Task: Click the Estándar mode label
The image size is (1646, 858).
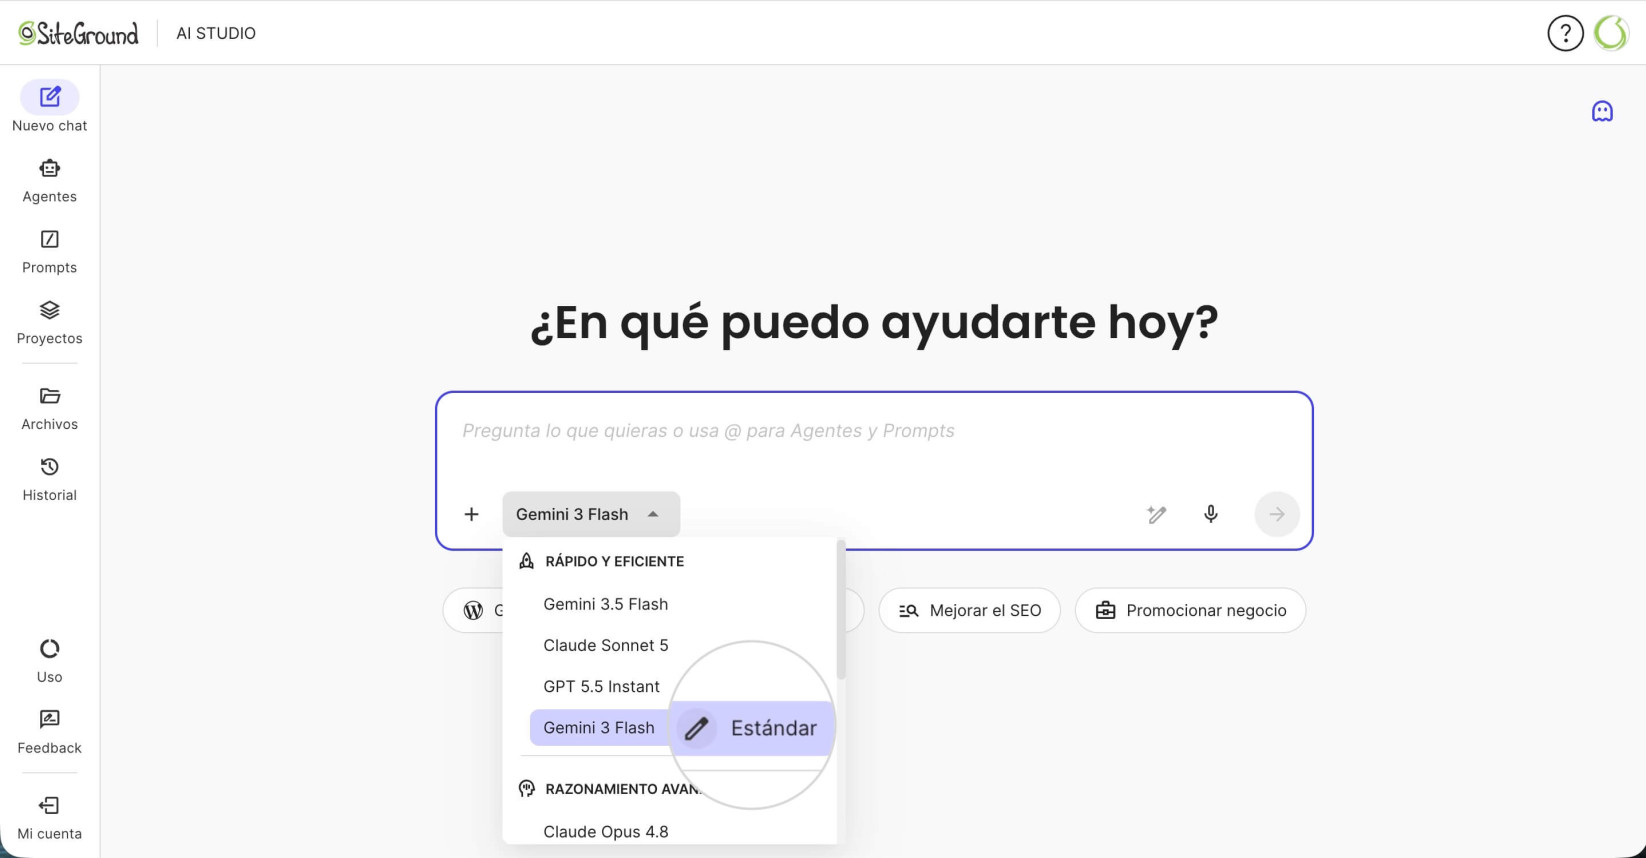Action: [x=774, y=728]
